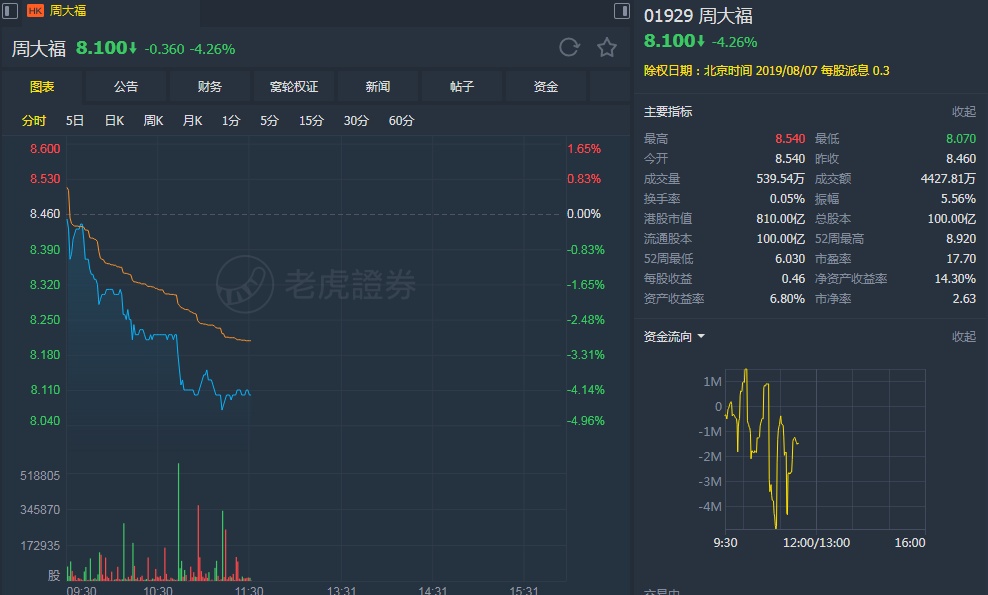Click the 周大福 window title tab
The height and width of the screenshot is (595, 988).
point(68,11)
